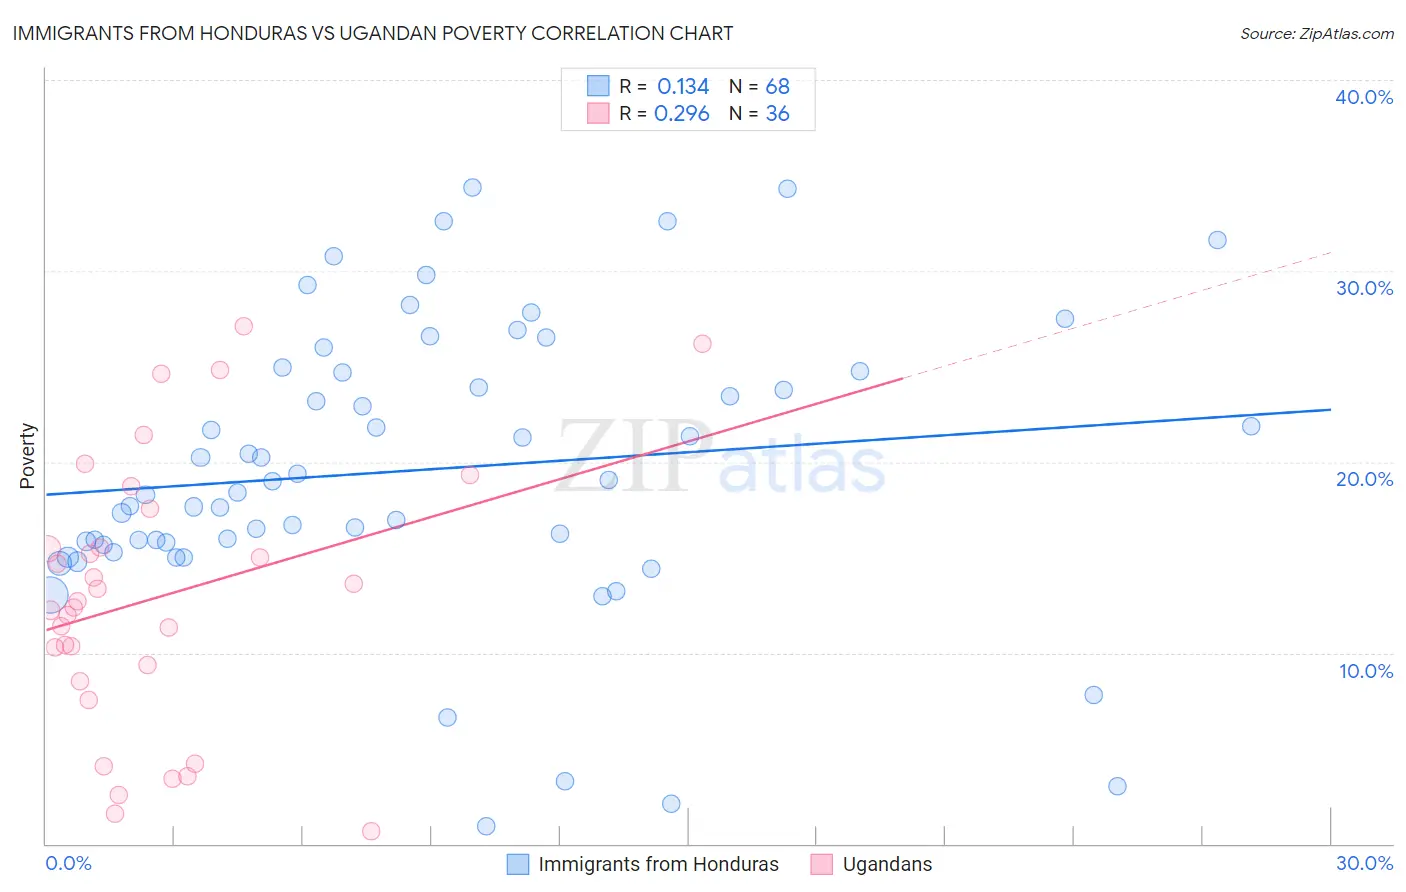Click the Poverty axis label
The height and width of the screenshot is (892, 1406).
(x=27, y=456)
